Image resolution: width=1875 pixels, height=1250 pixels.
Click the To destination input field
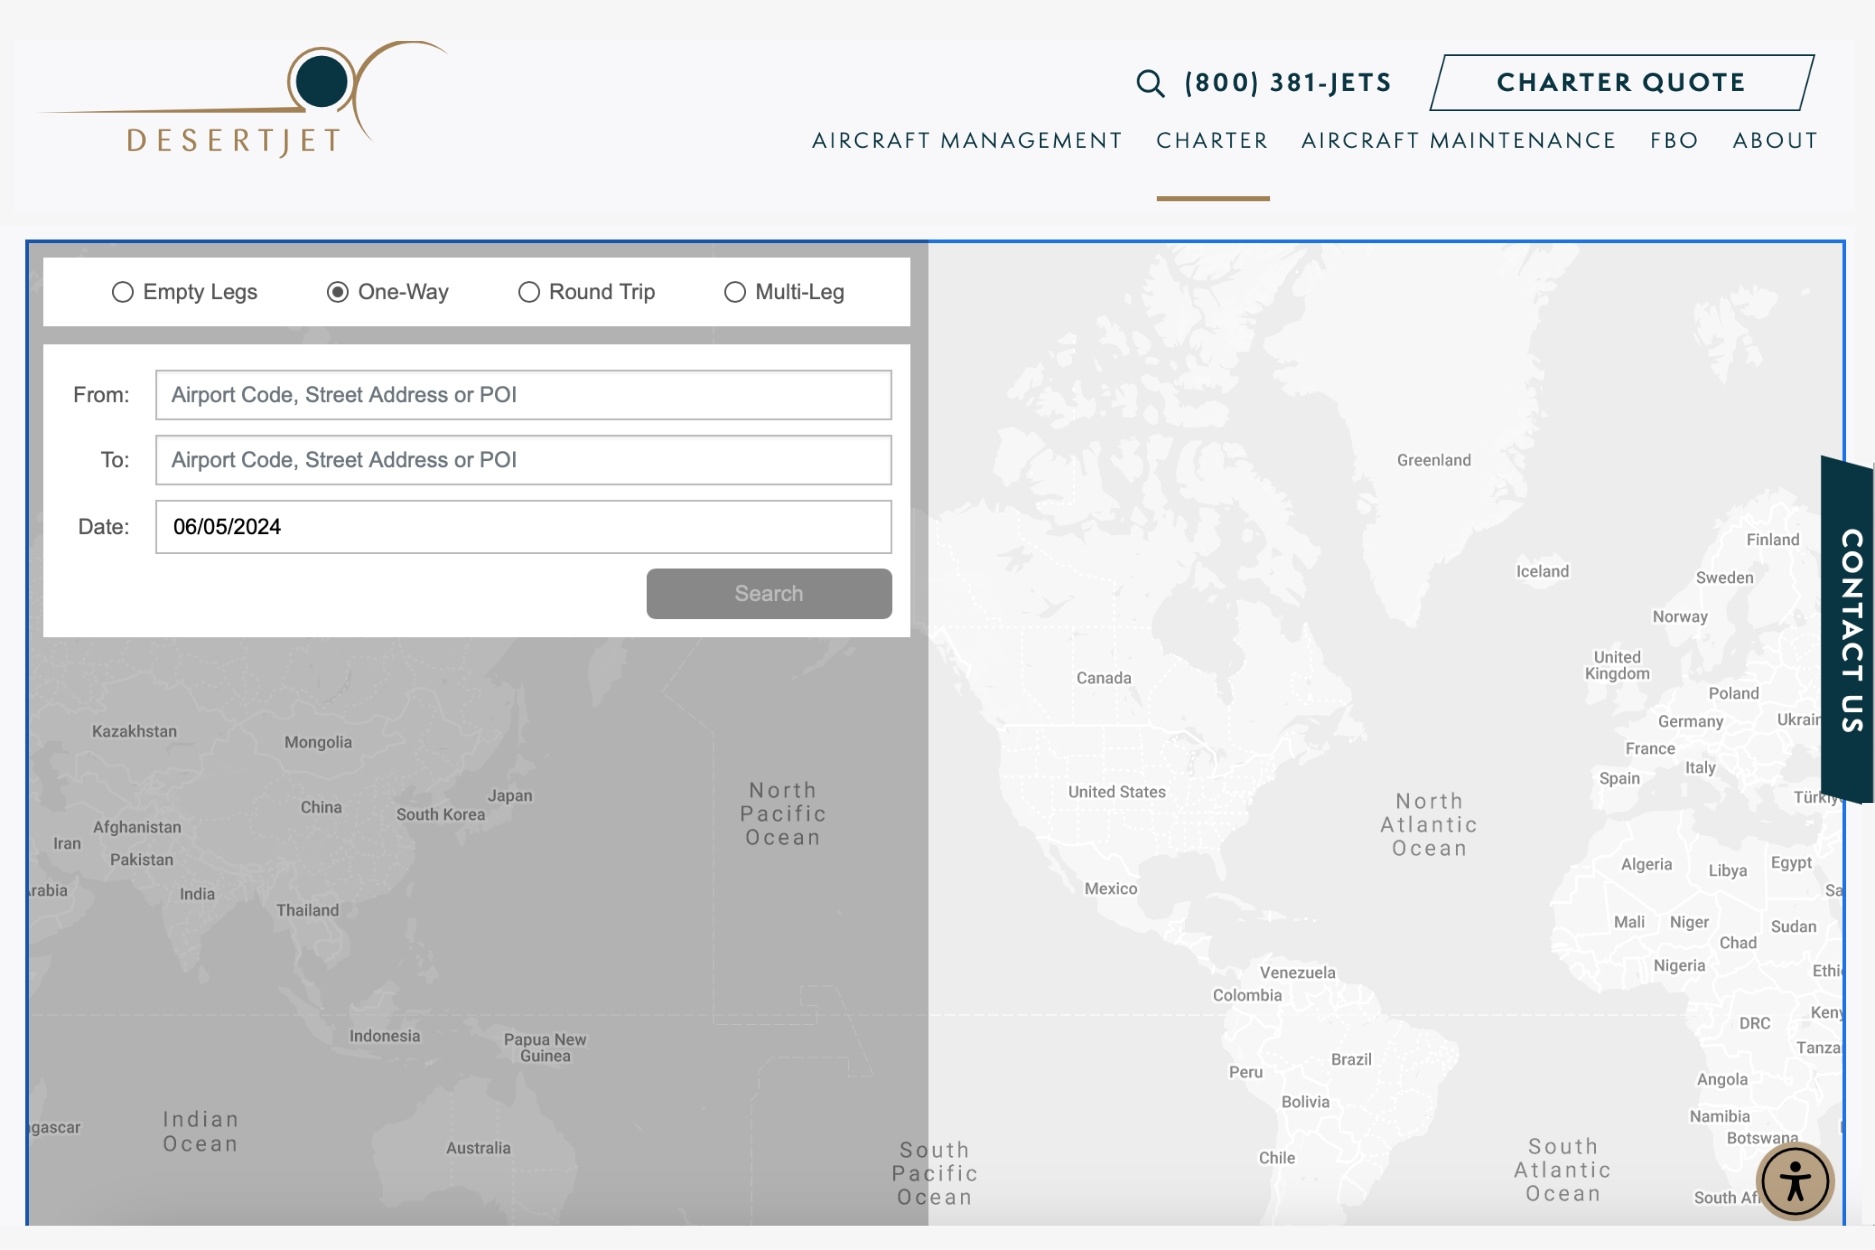pyautogui.click(x=523, y=460)
